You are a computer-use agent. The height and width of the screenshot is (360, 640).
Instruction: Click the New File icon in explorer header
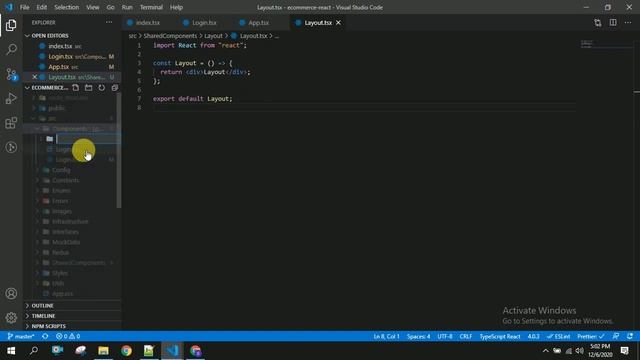(x=76, y=88)
